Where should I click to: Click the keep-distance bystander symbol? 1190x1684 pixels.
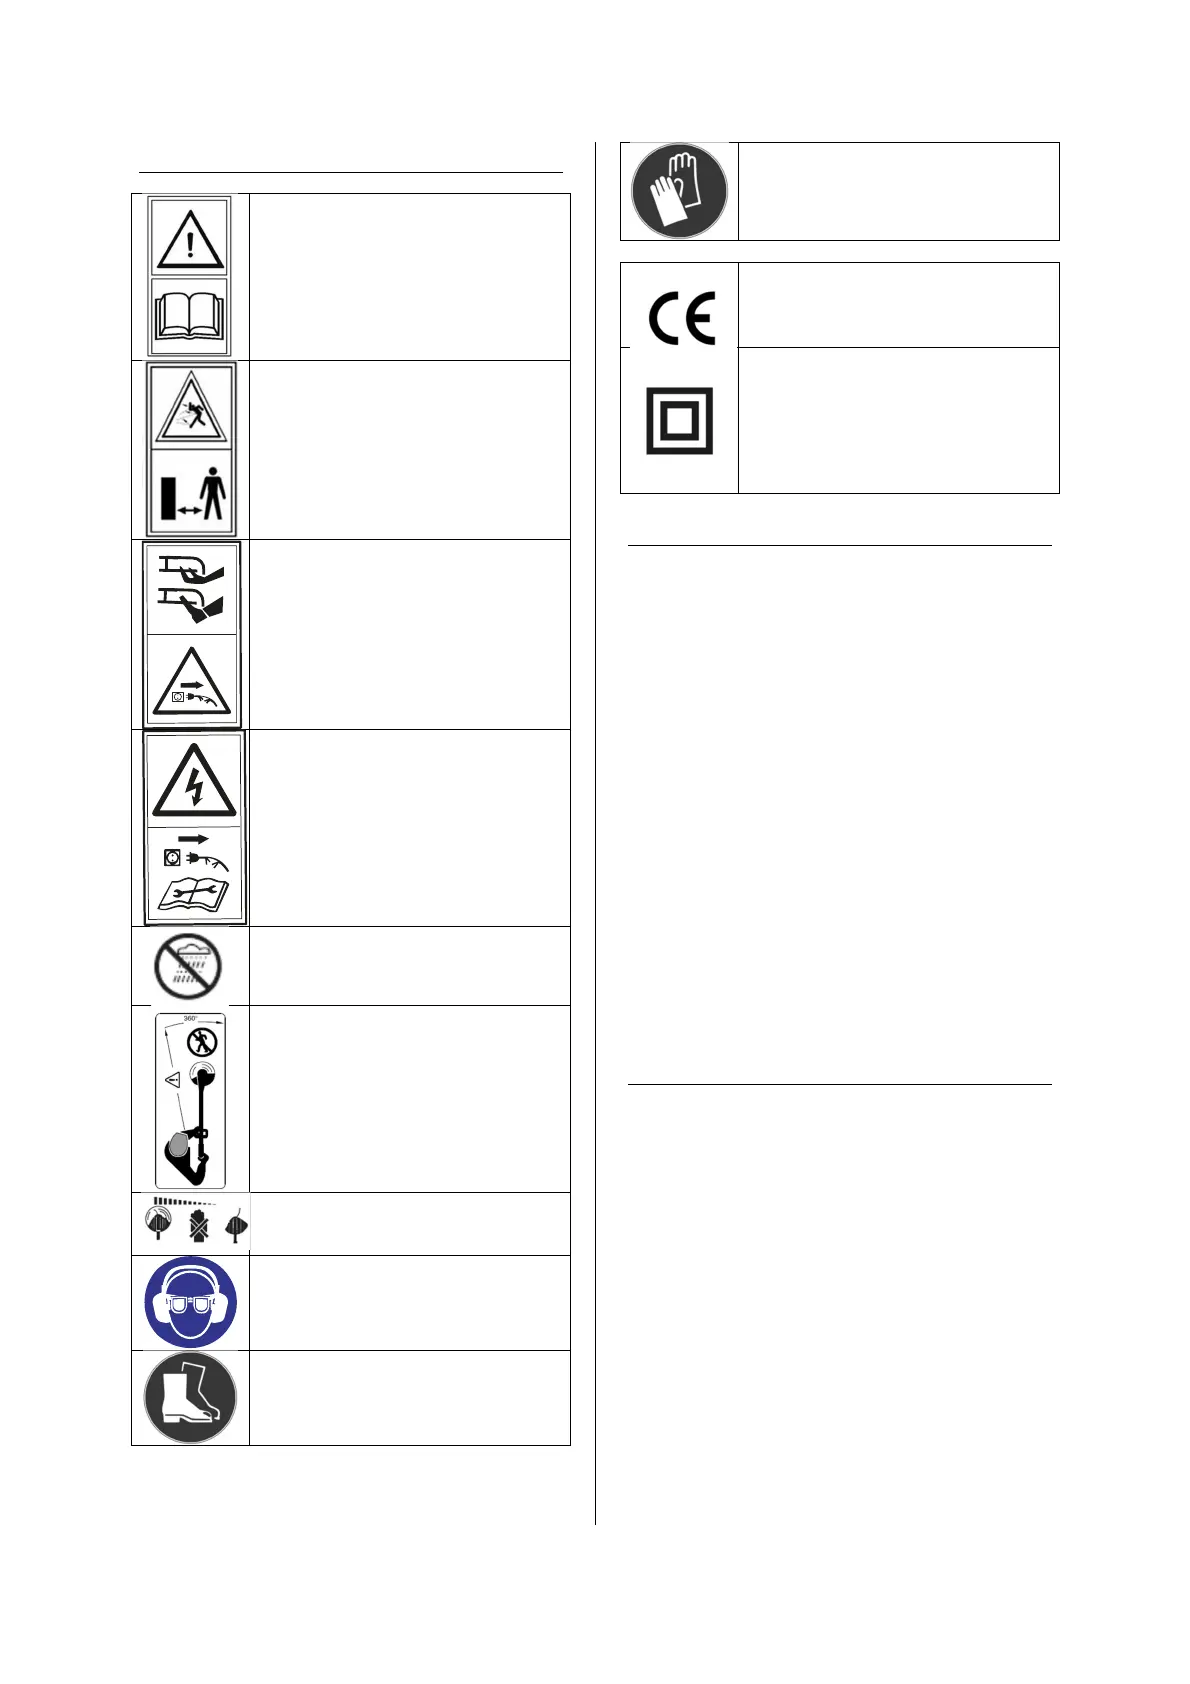pos(192,493)
